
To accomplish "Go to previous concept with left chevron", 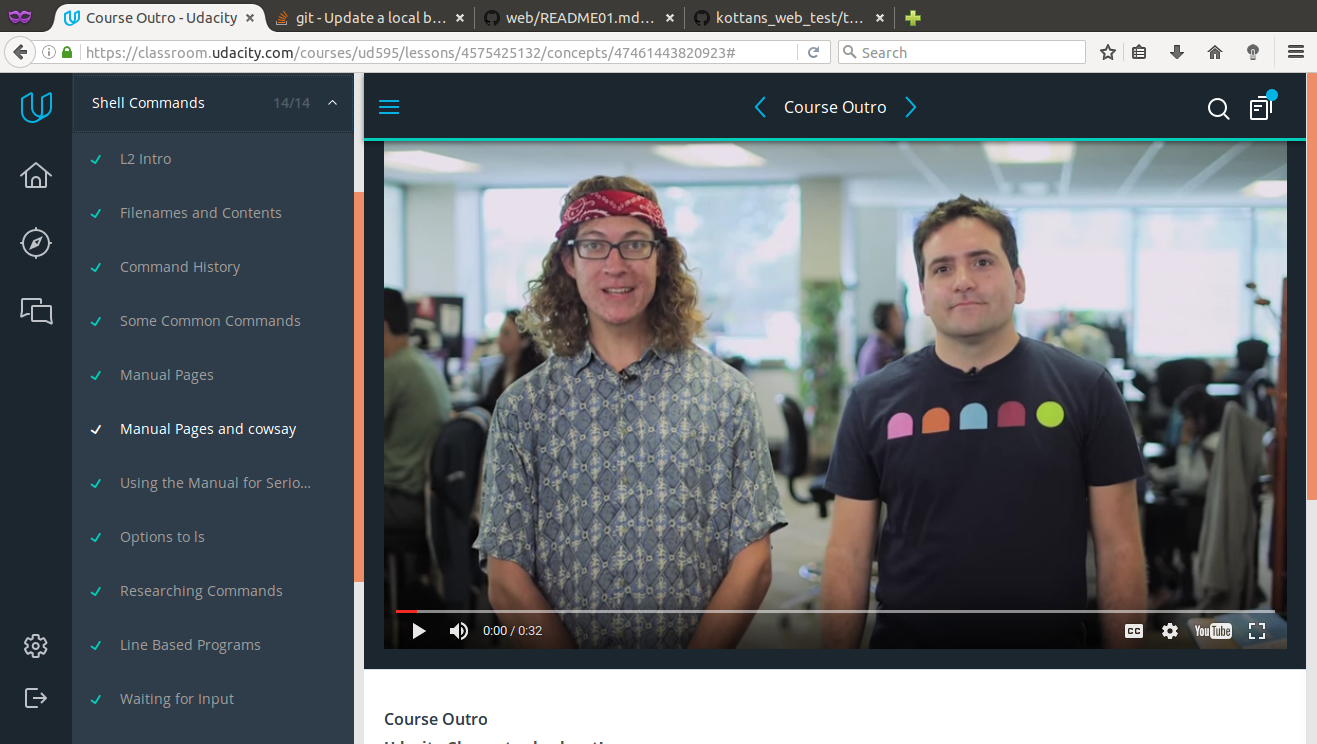I will point(760,107).
